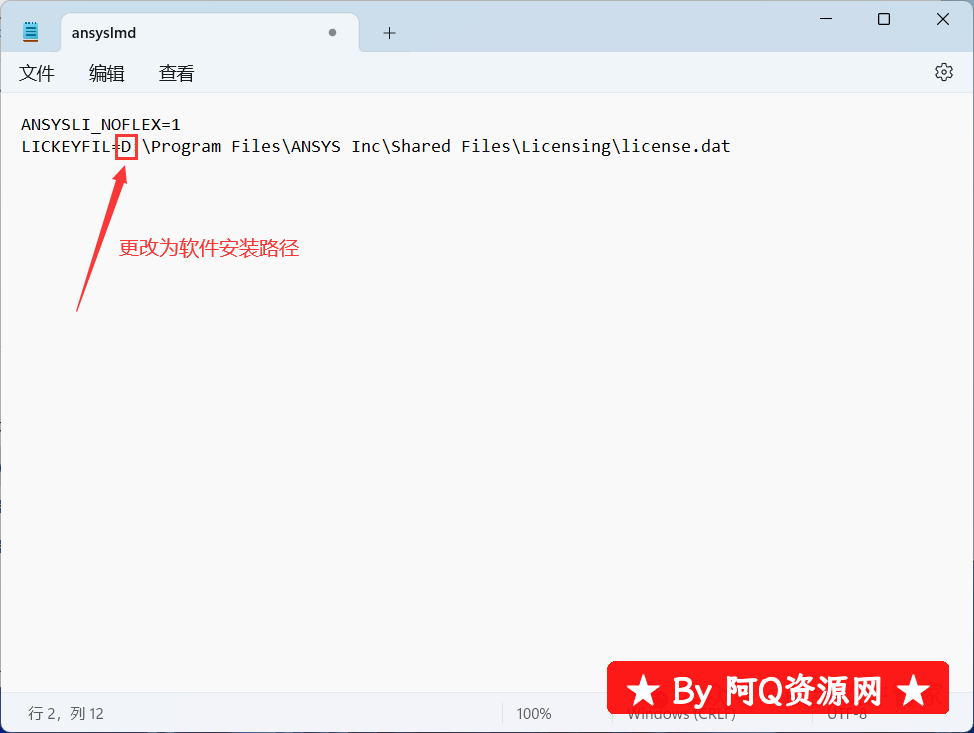This screenshot has width=974, height=733.
Task: Place cursor at drive letter D
Action: coord(126,147)
